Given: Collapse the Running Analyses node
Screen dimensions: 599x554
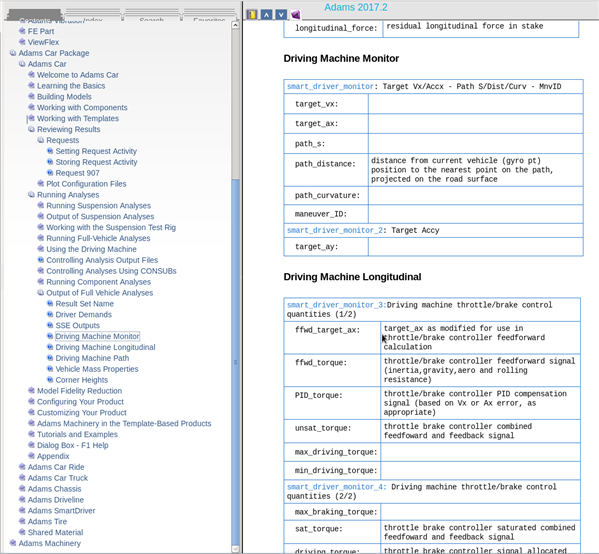Looking at the screenshot, I should (32, 194).
